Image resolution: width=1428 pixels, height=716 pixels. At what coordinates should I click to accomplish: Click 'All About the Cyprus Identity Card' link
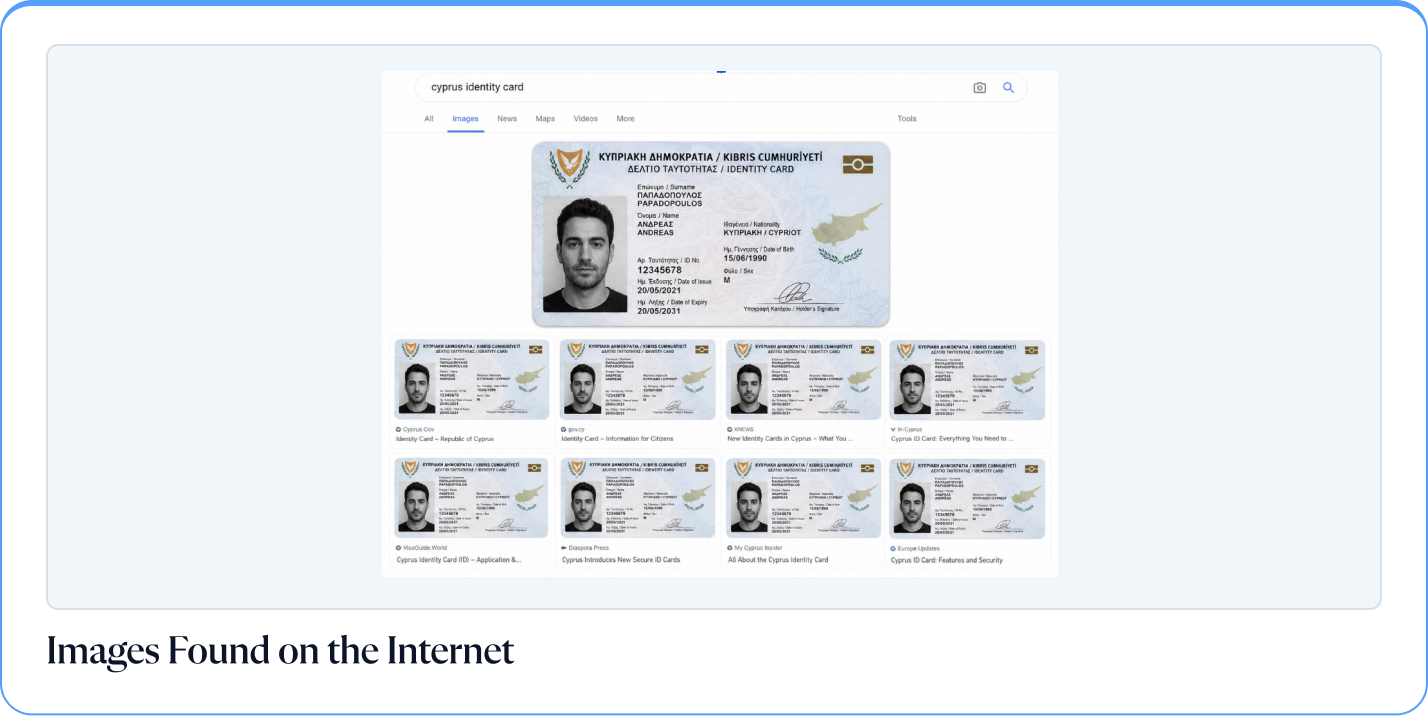point(778,560)
